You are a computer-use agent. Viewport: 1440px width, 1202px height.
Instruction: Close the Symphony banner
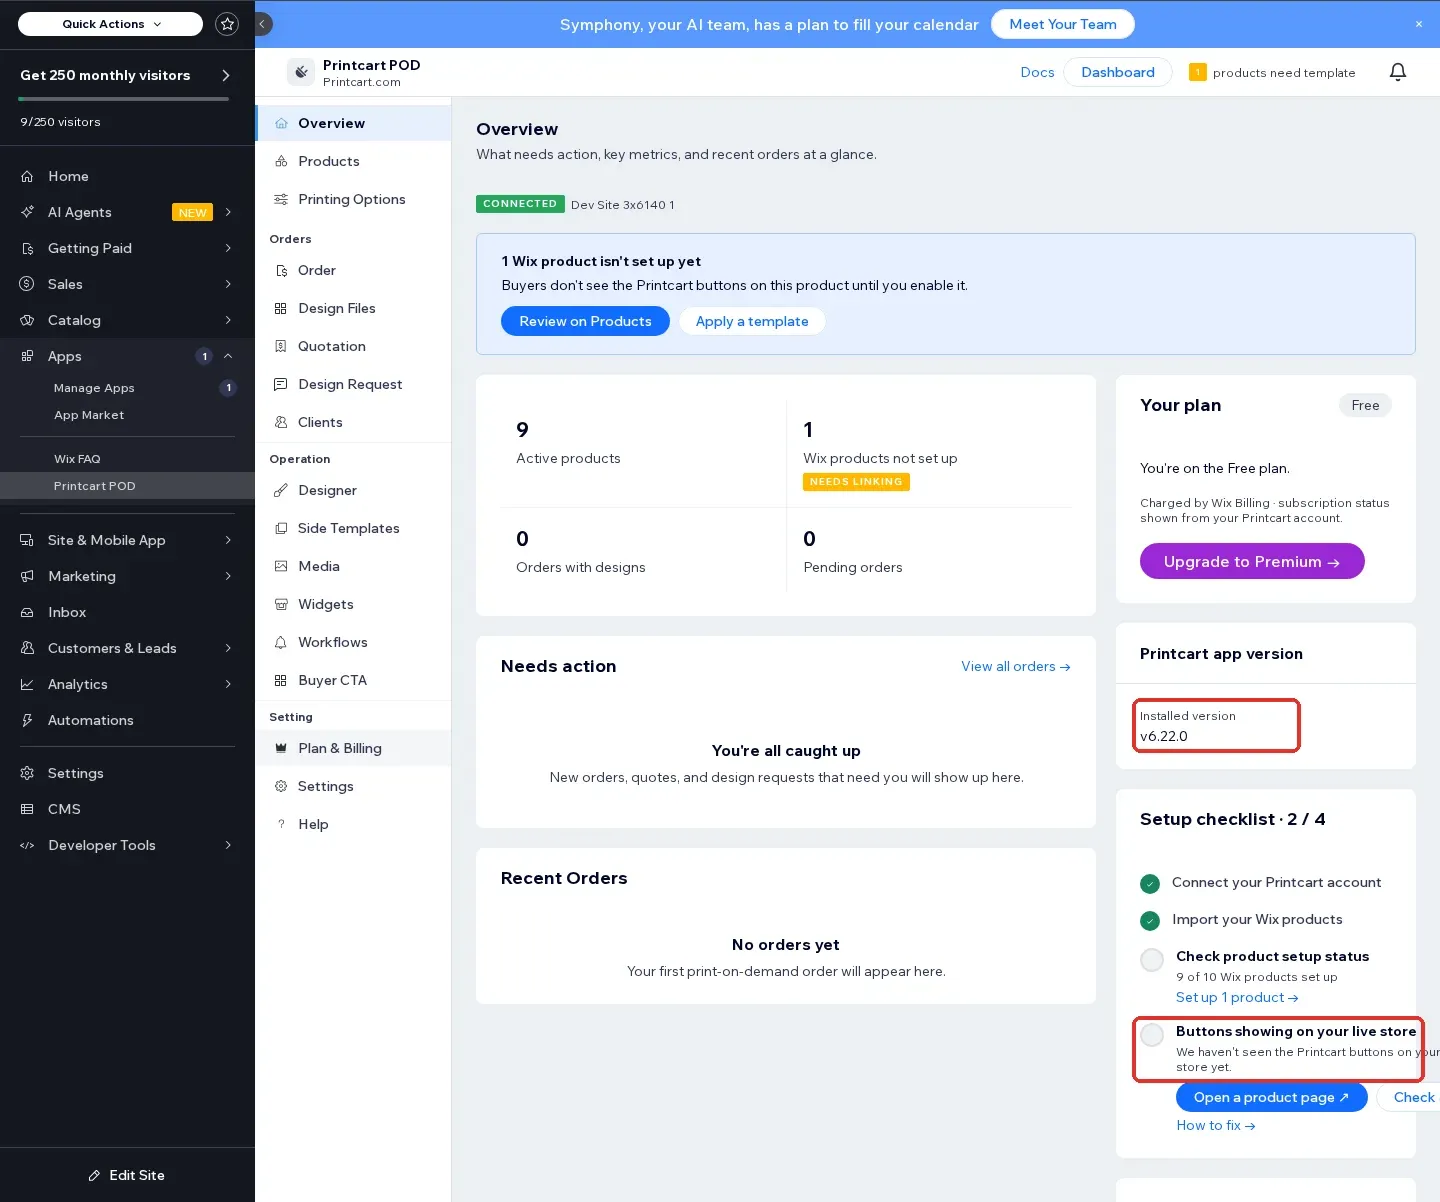(1418, 24)
